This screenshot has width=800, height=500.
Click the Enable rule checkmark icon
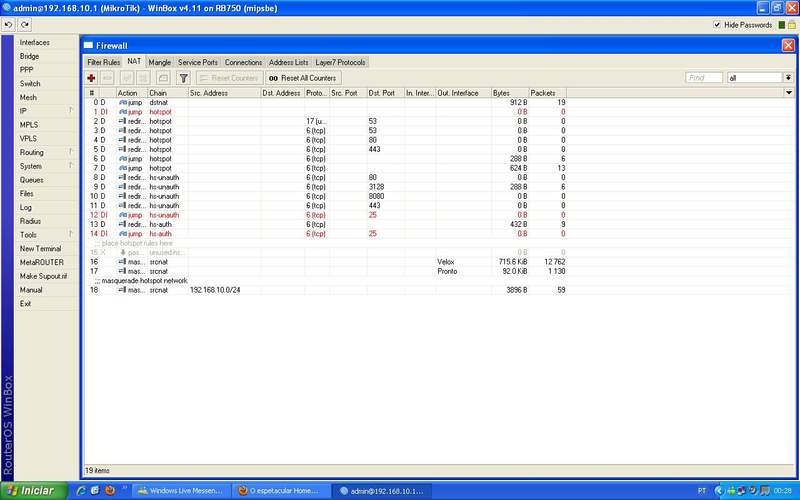127,78
